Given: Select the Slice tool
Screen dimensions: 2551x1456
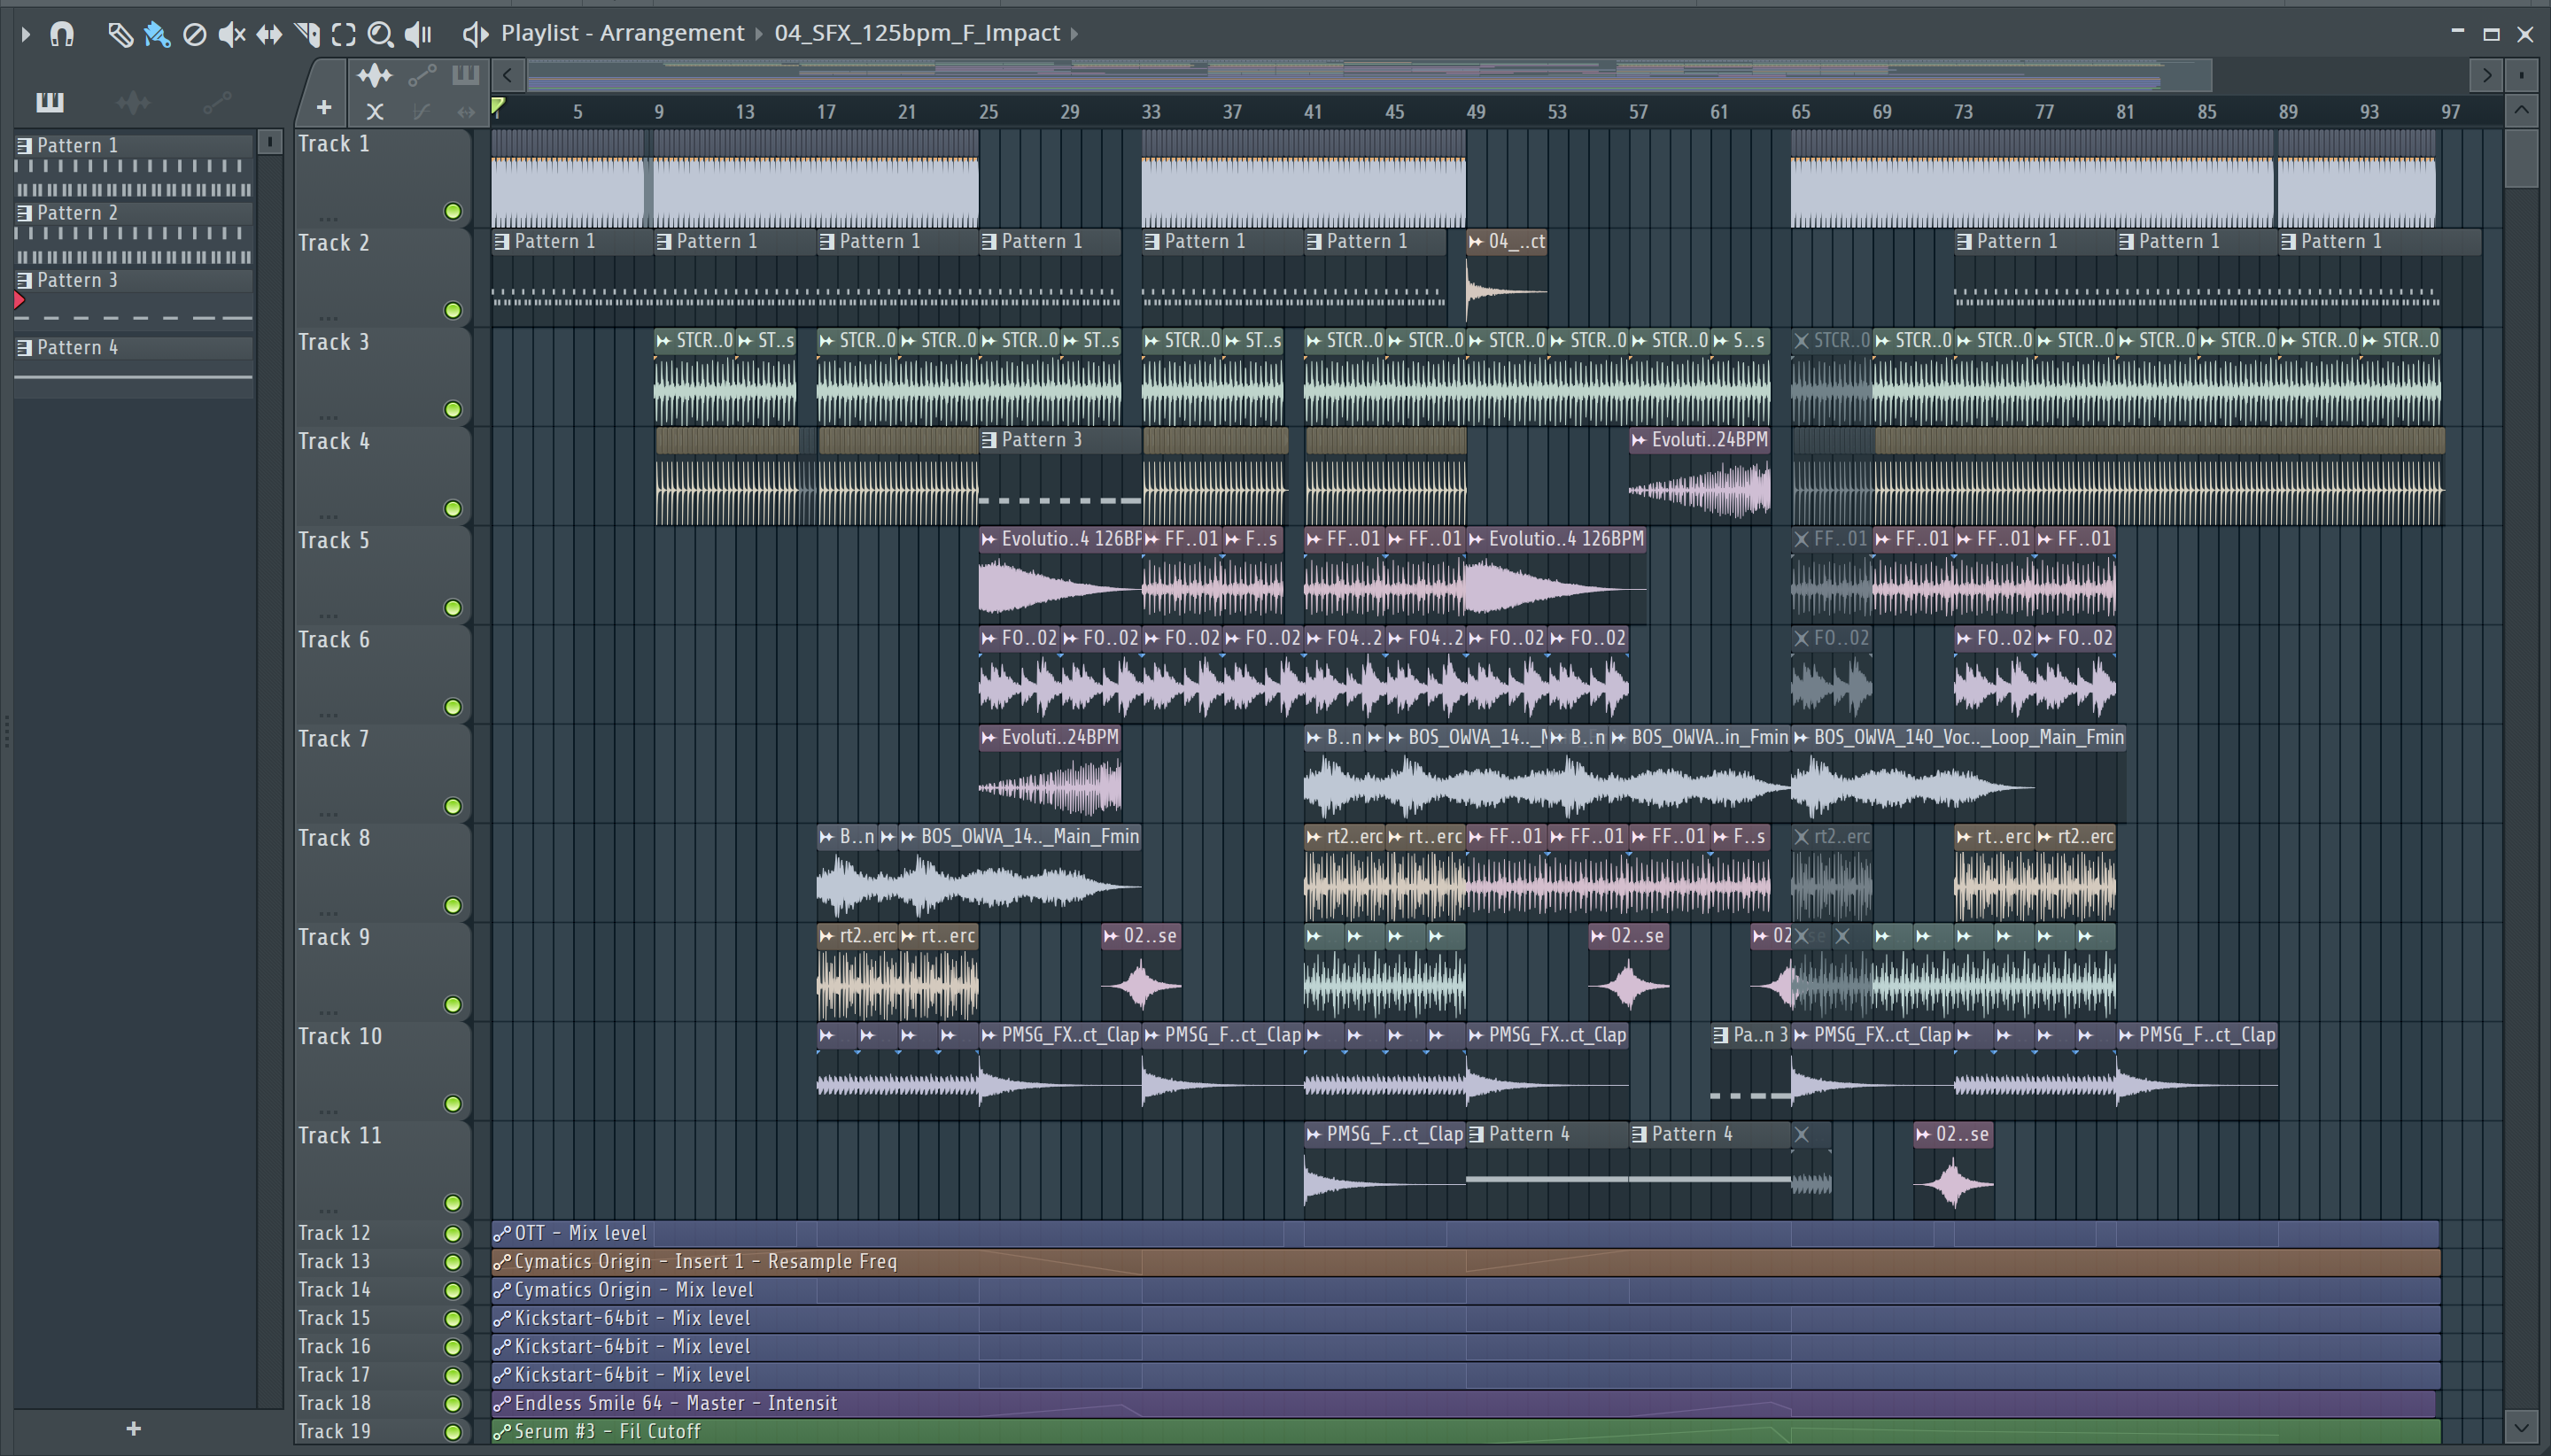Looking at the screenshot, I should (x=307, y=34).
